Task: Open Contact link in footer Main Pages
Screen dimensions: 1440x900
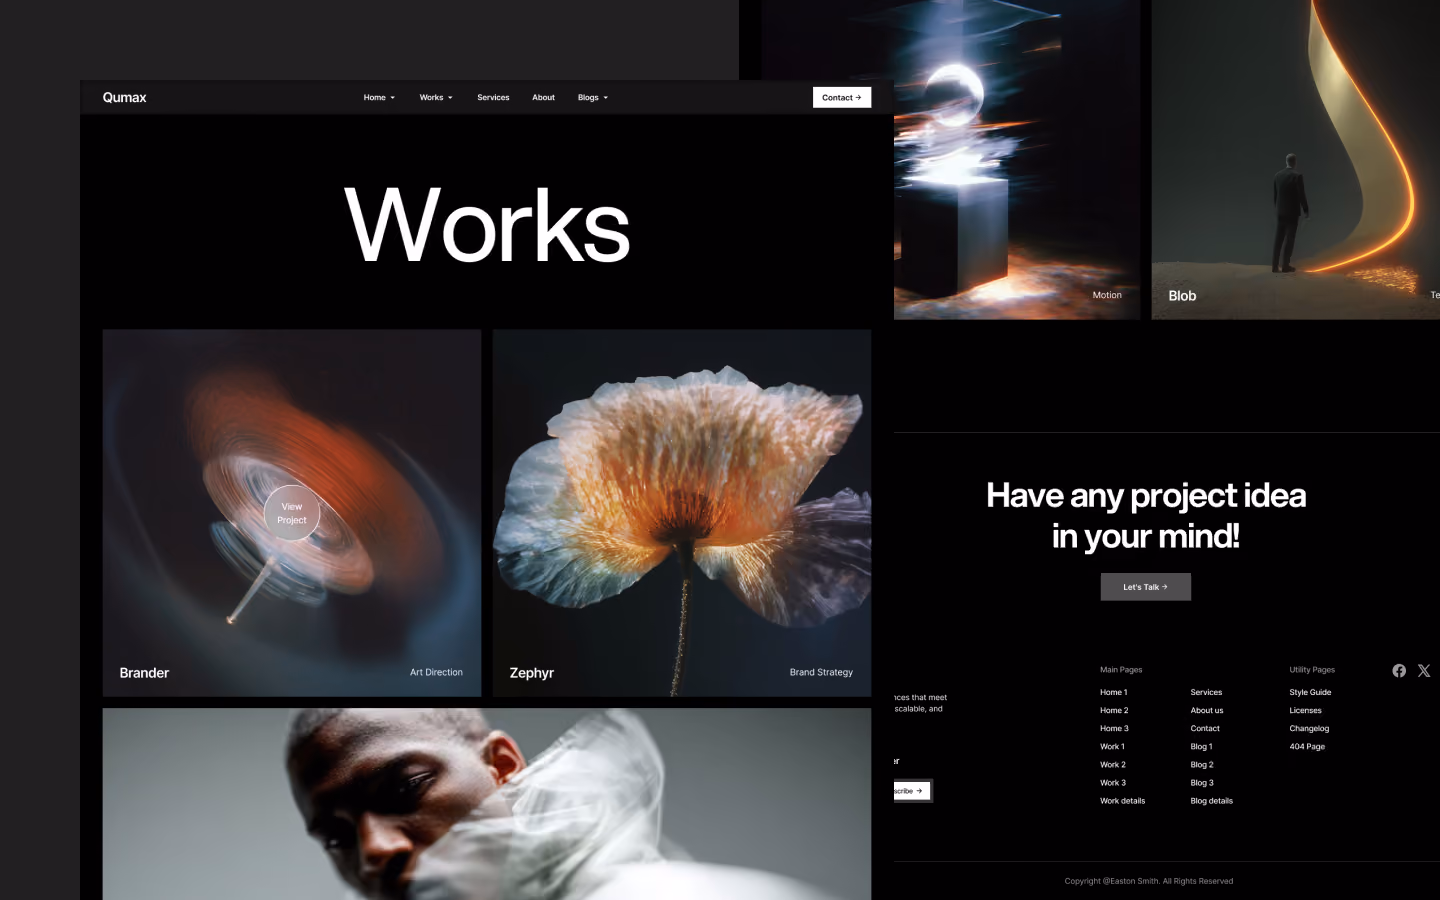Action: point(1205,728)
